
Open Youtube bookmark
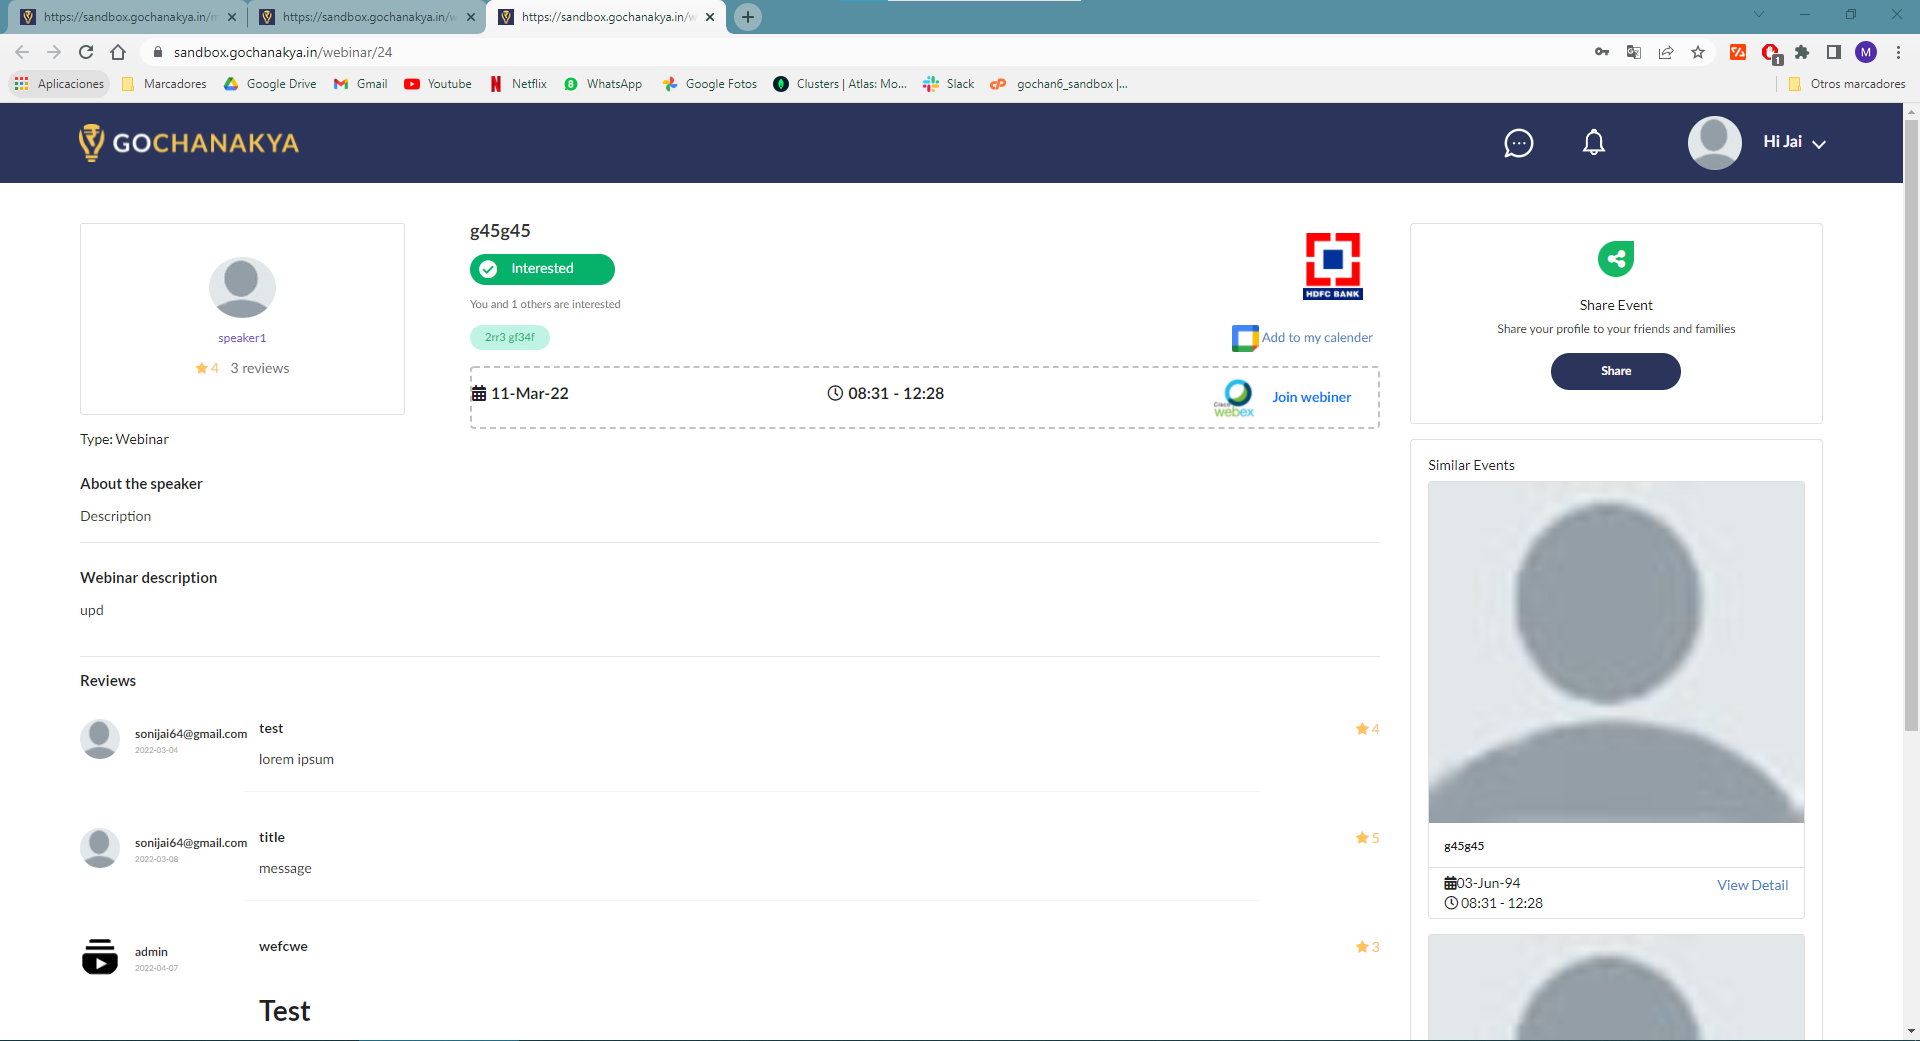[x=438, y=84]
